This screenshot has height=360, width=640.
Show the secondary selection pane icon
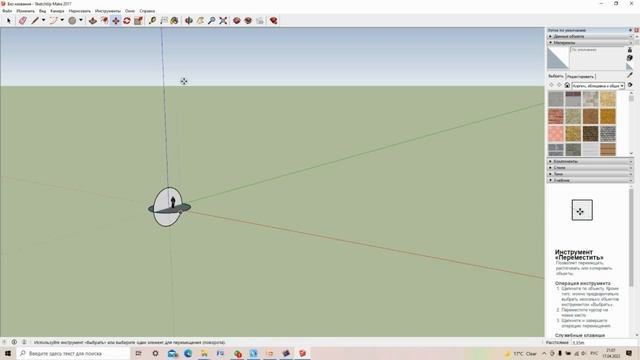coord(630,50)
